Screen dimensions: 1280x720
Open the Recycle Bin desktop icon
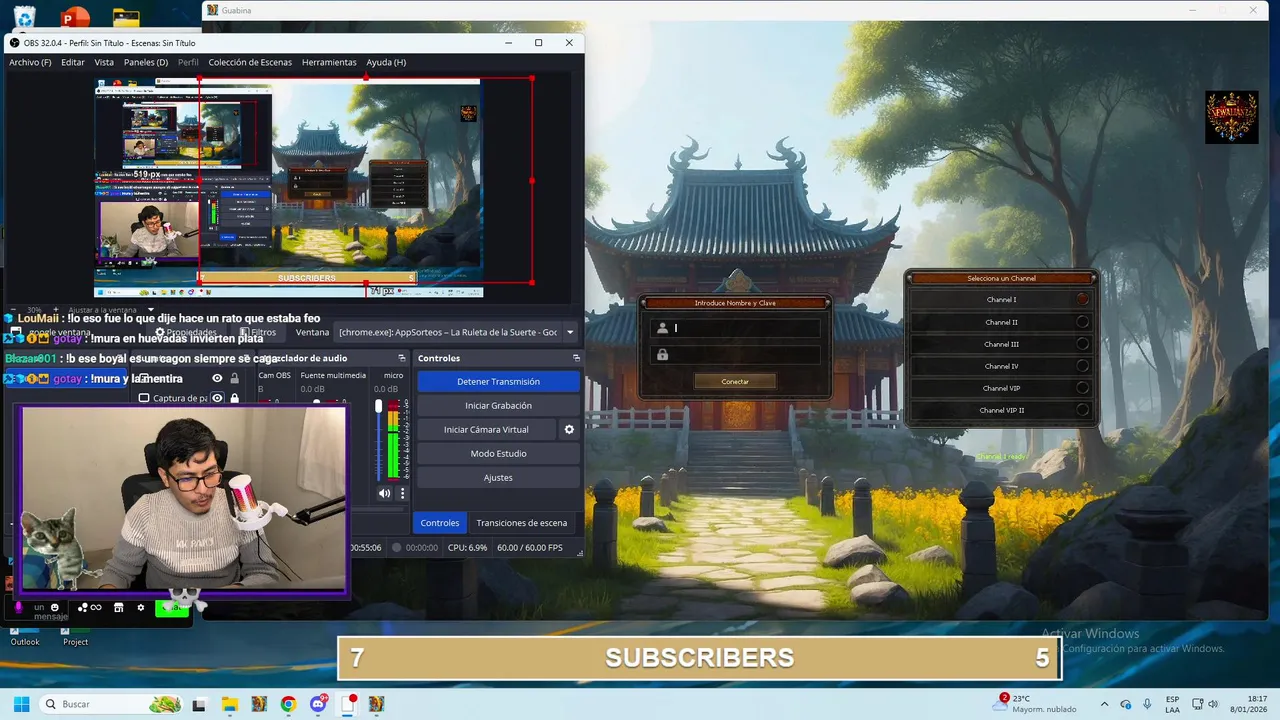coord(24,16)
